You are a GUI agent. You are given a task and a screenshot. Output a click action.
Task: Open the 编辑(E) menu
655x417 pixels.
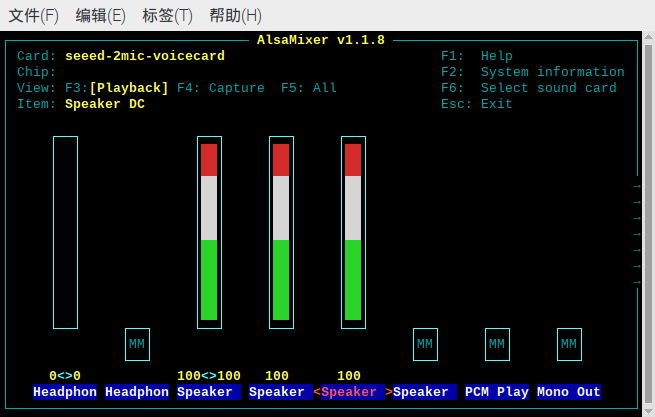click(101, 16)
